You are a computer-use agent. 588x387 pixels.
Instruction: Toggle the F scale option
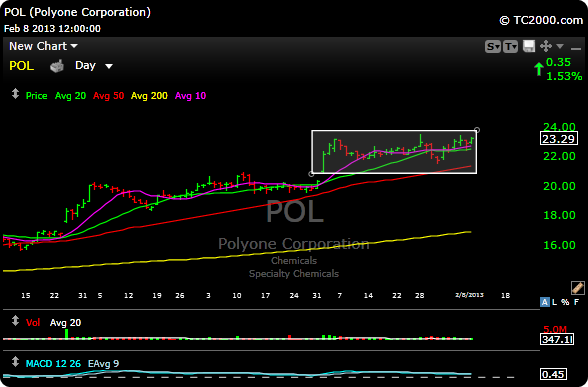pos(576,302)
